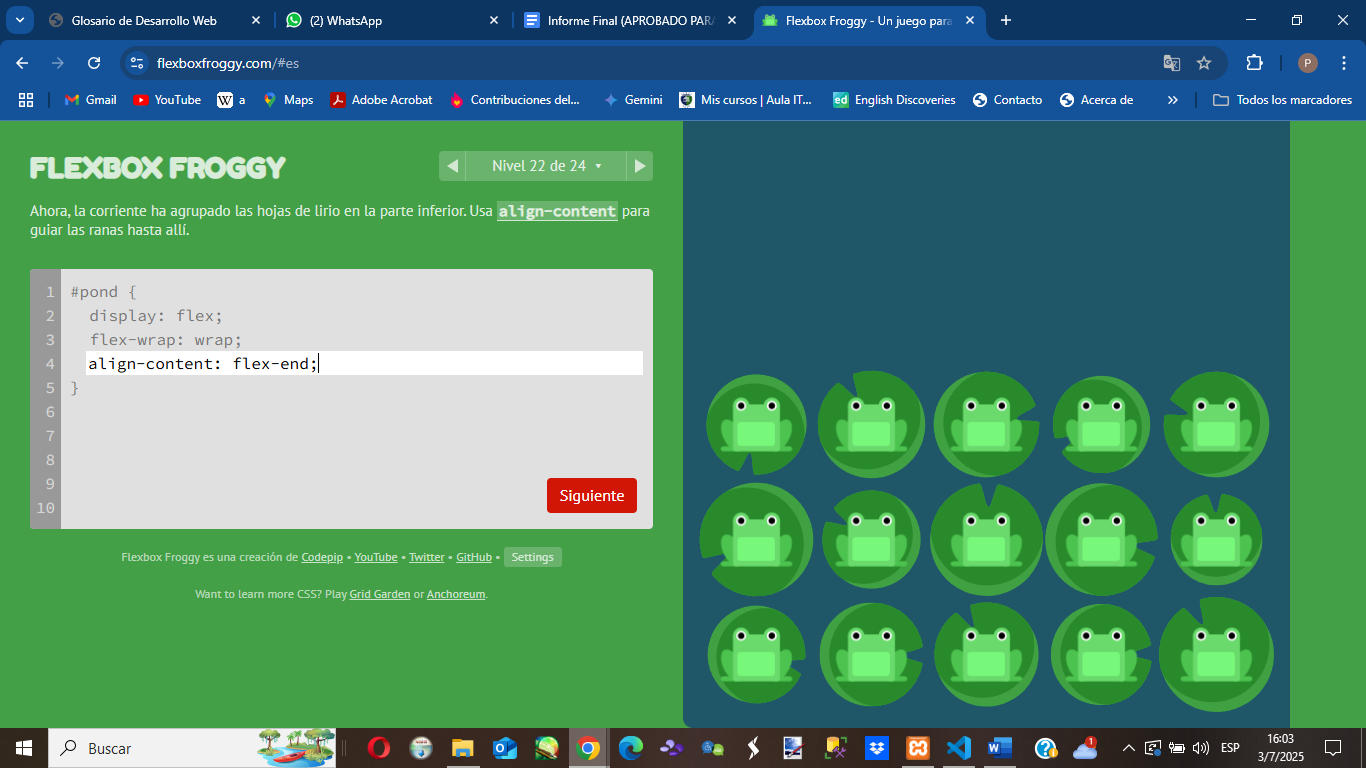Viewport: 1366px width, 768px height.
Task: Reload the page
Action: 94,63
